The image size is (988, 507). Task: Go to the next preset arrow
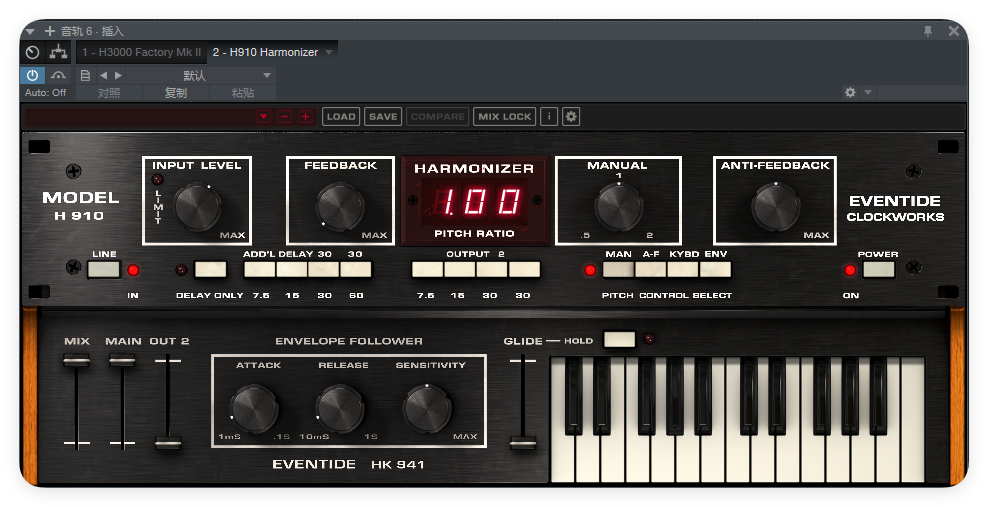click(x=118, y=76)
